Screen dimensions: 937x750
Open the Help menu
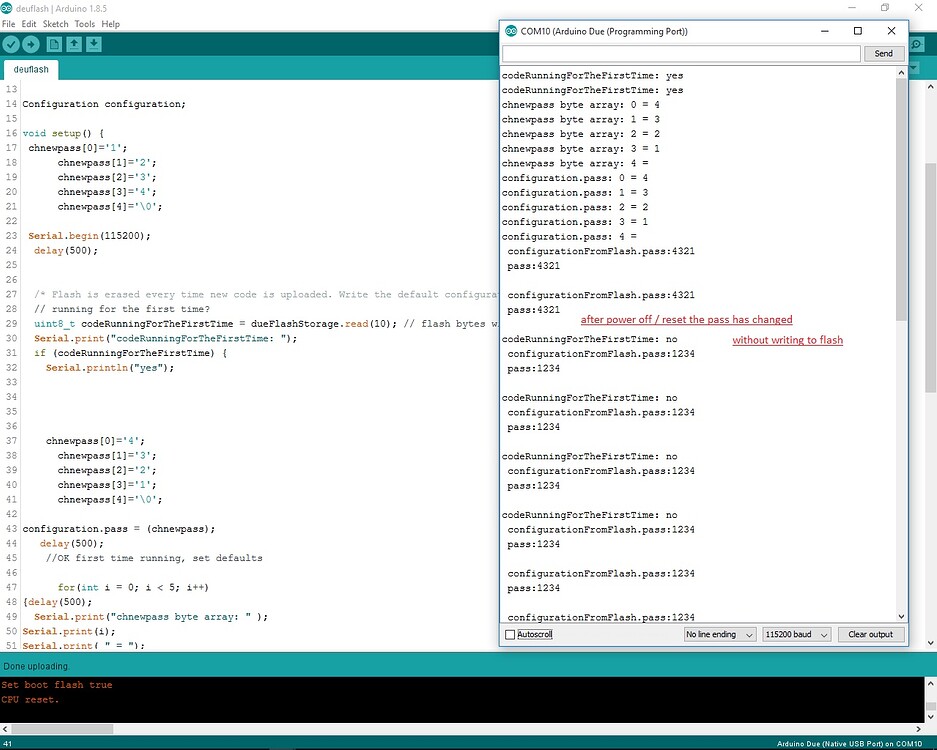tap(110, 23)
